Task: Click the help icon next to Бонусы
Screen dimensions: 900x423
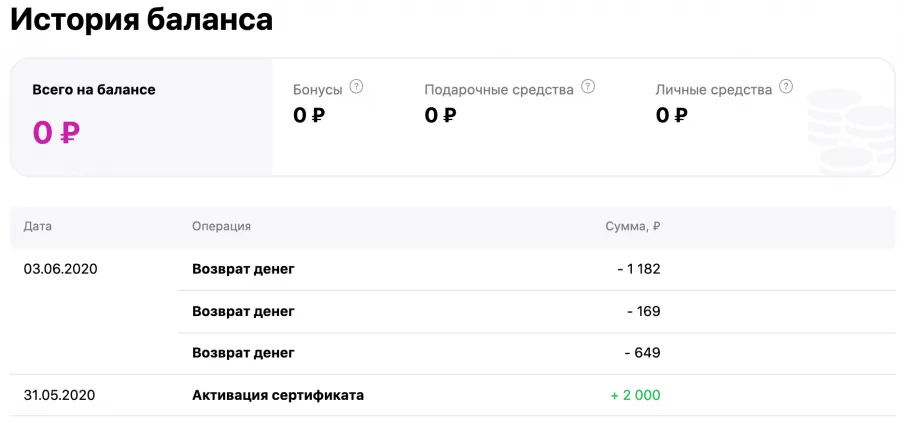Action: point(356,87)
